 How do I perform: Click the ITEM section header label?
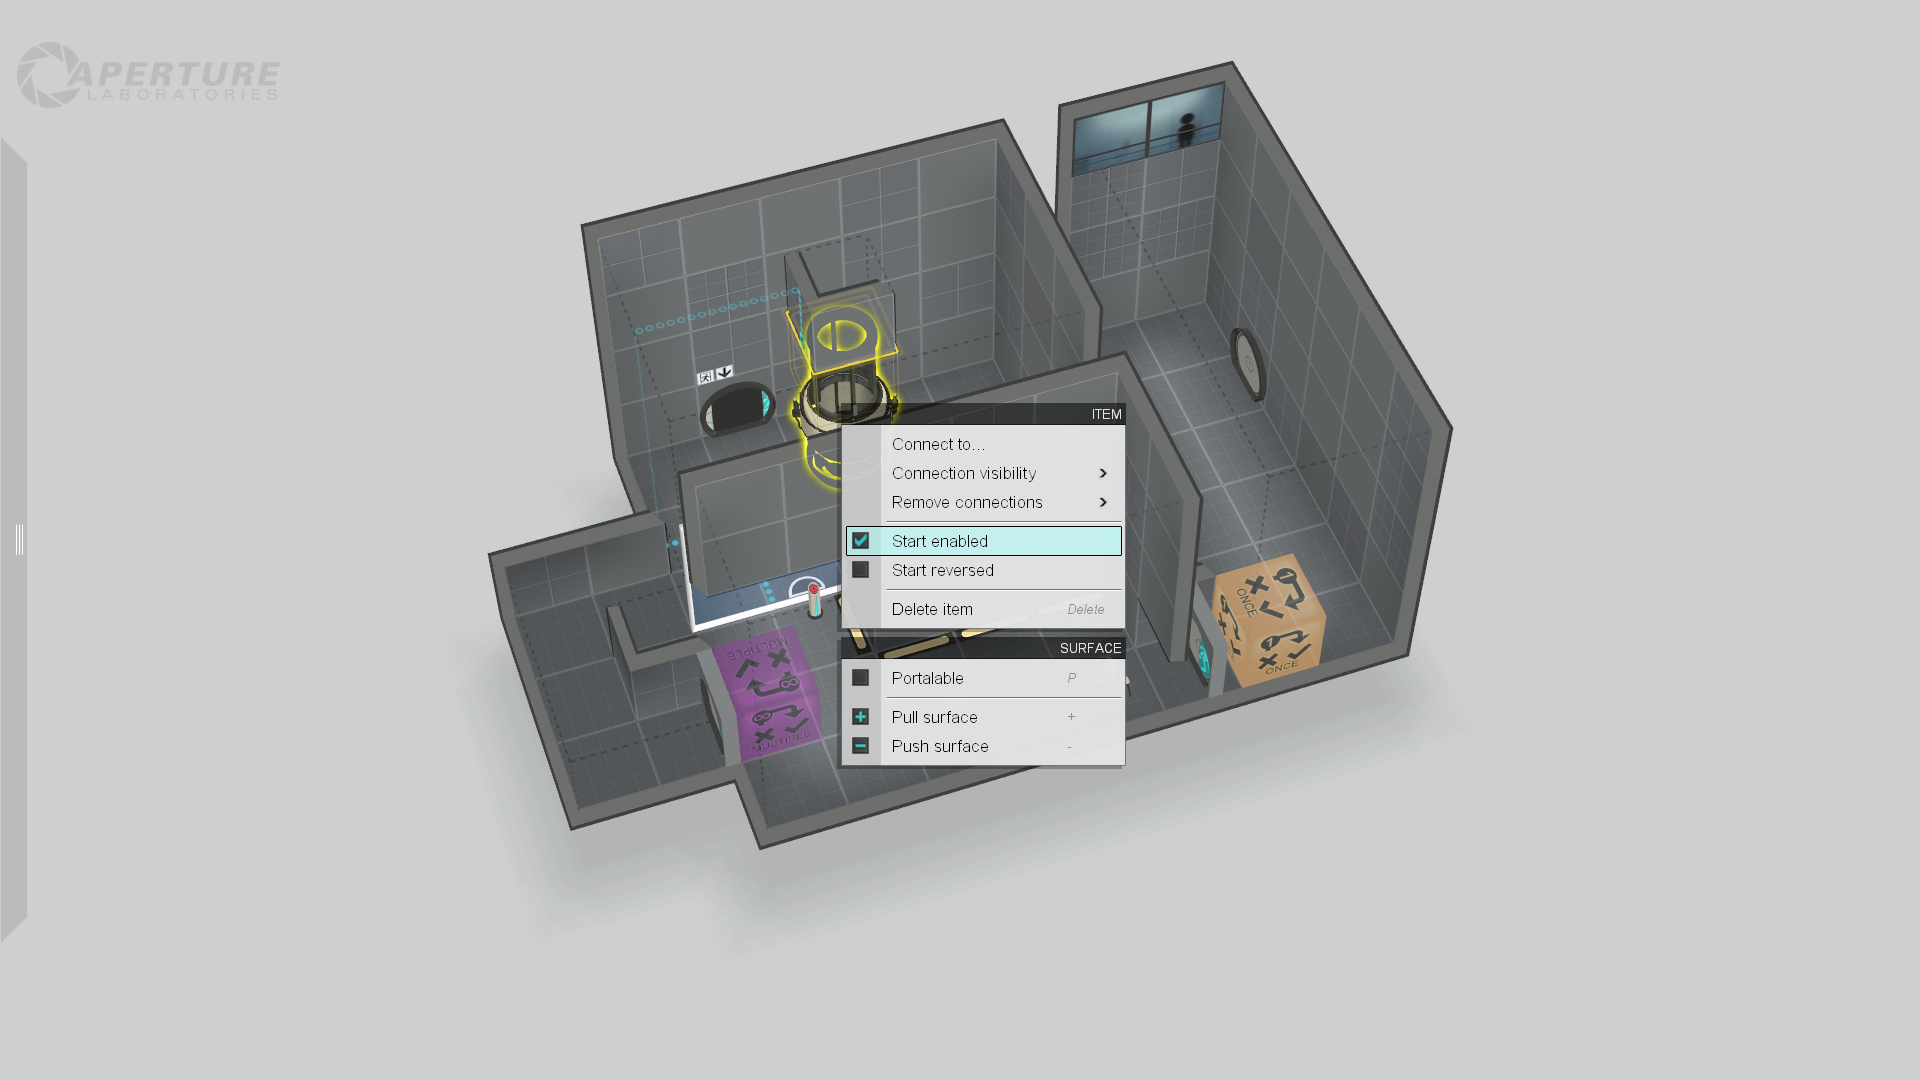(x=1105, y=413)
